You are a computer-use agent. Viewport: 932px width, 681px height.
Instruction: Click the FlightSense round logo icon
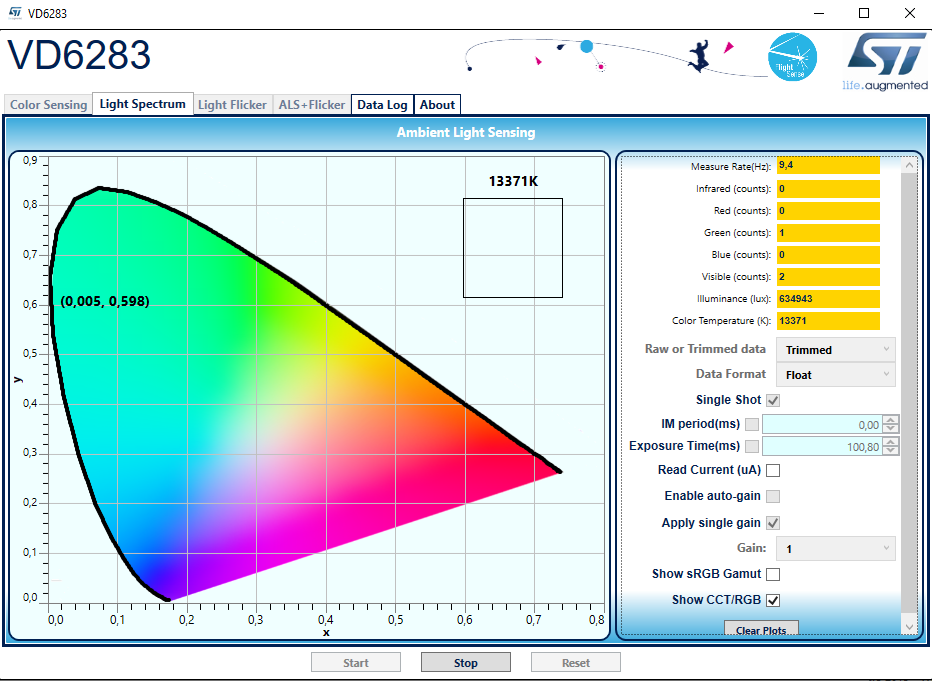792,57
